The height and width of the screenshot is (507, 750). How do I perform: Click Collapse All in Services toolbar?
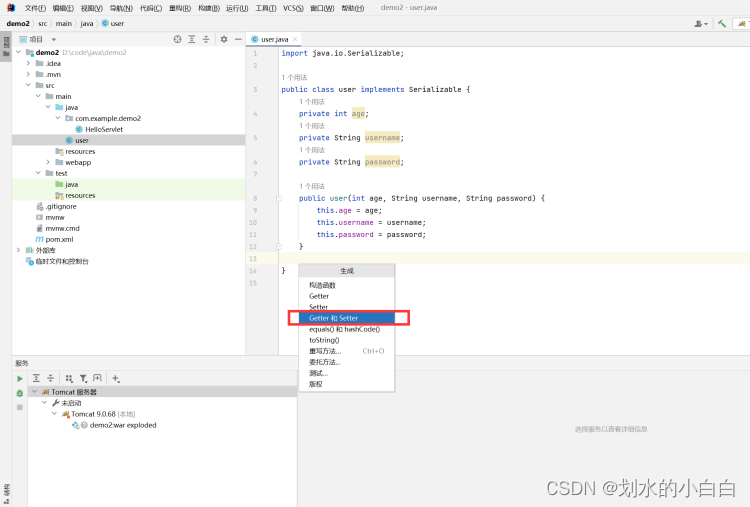pos(51,378)
